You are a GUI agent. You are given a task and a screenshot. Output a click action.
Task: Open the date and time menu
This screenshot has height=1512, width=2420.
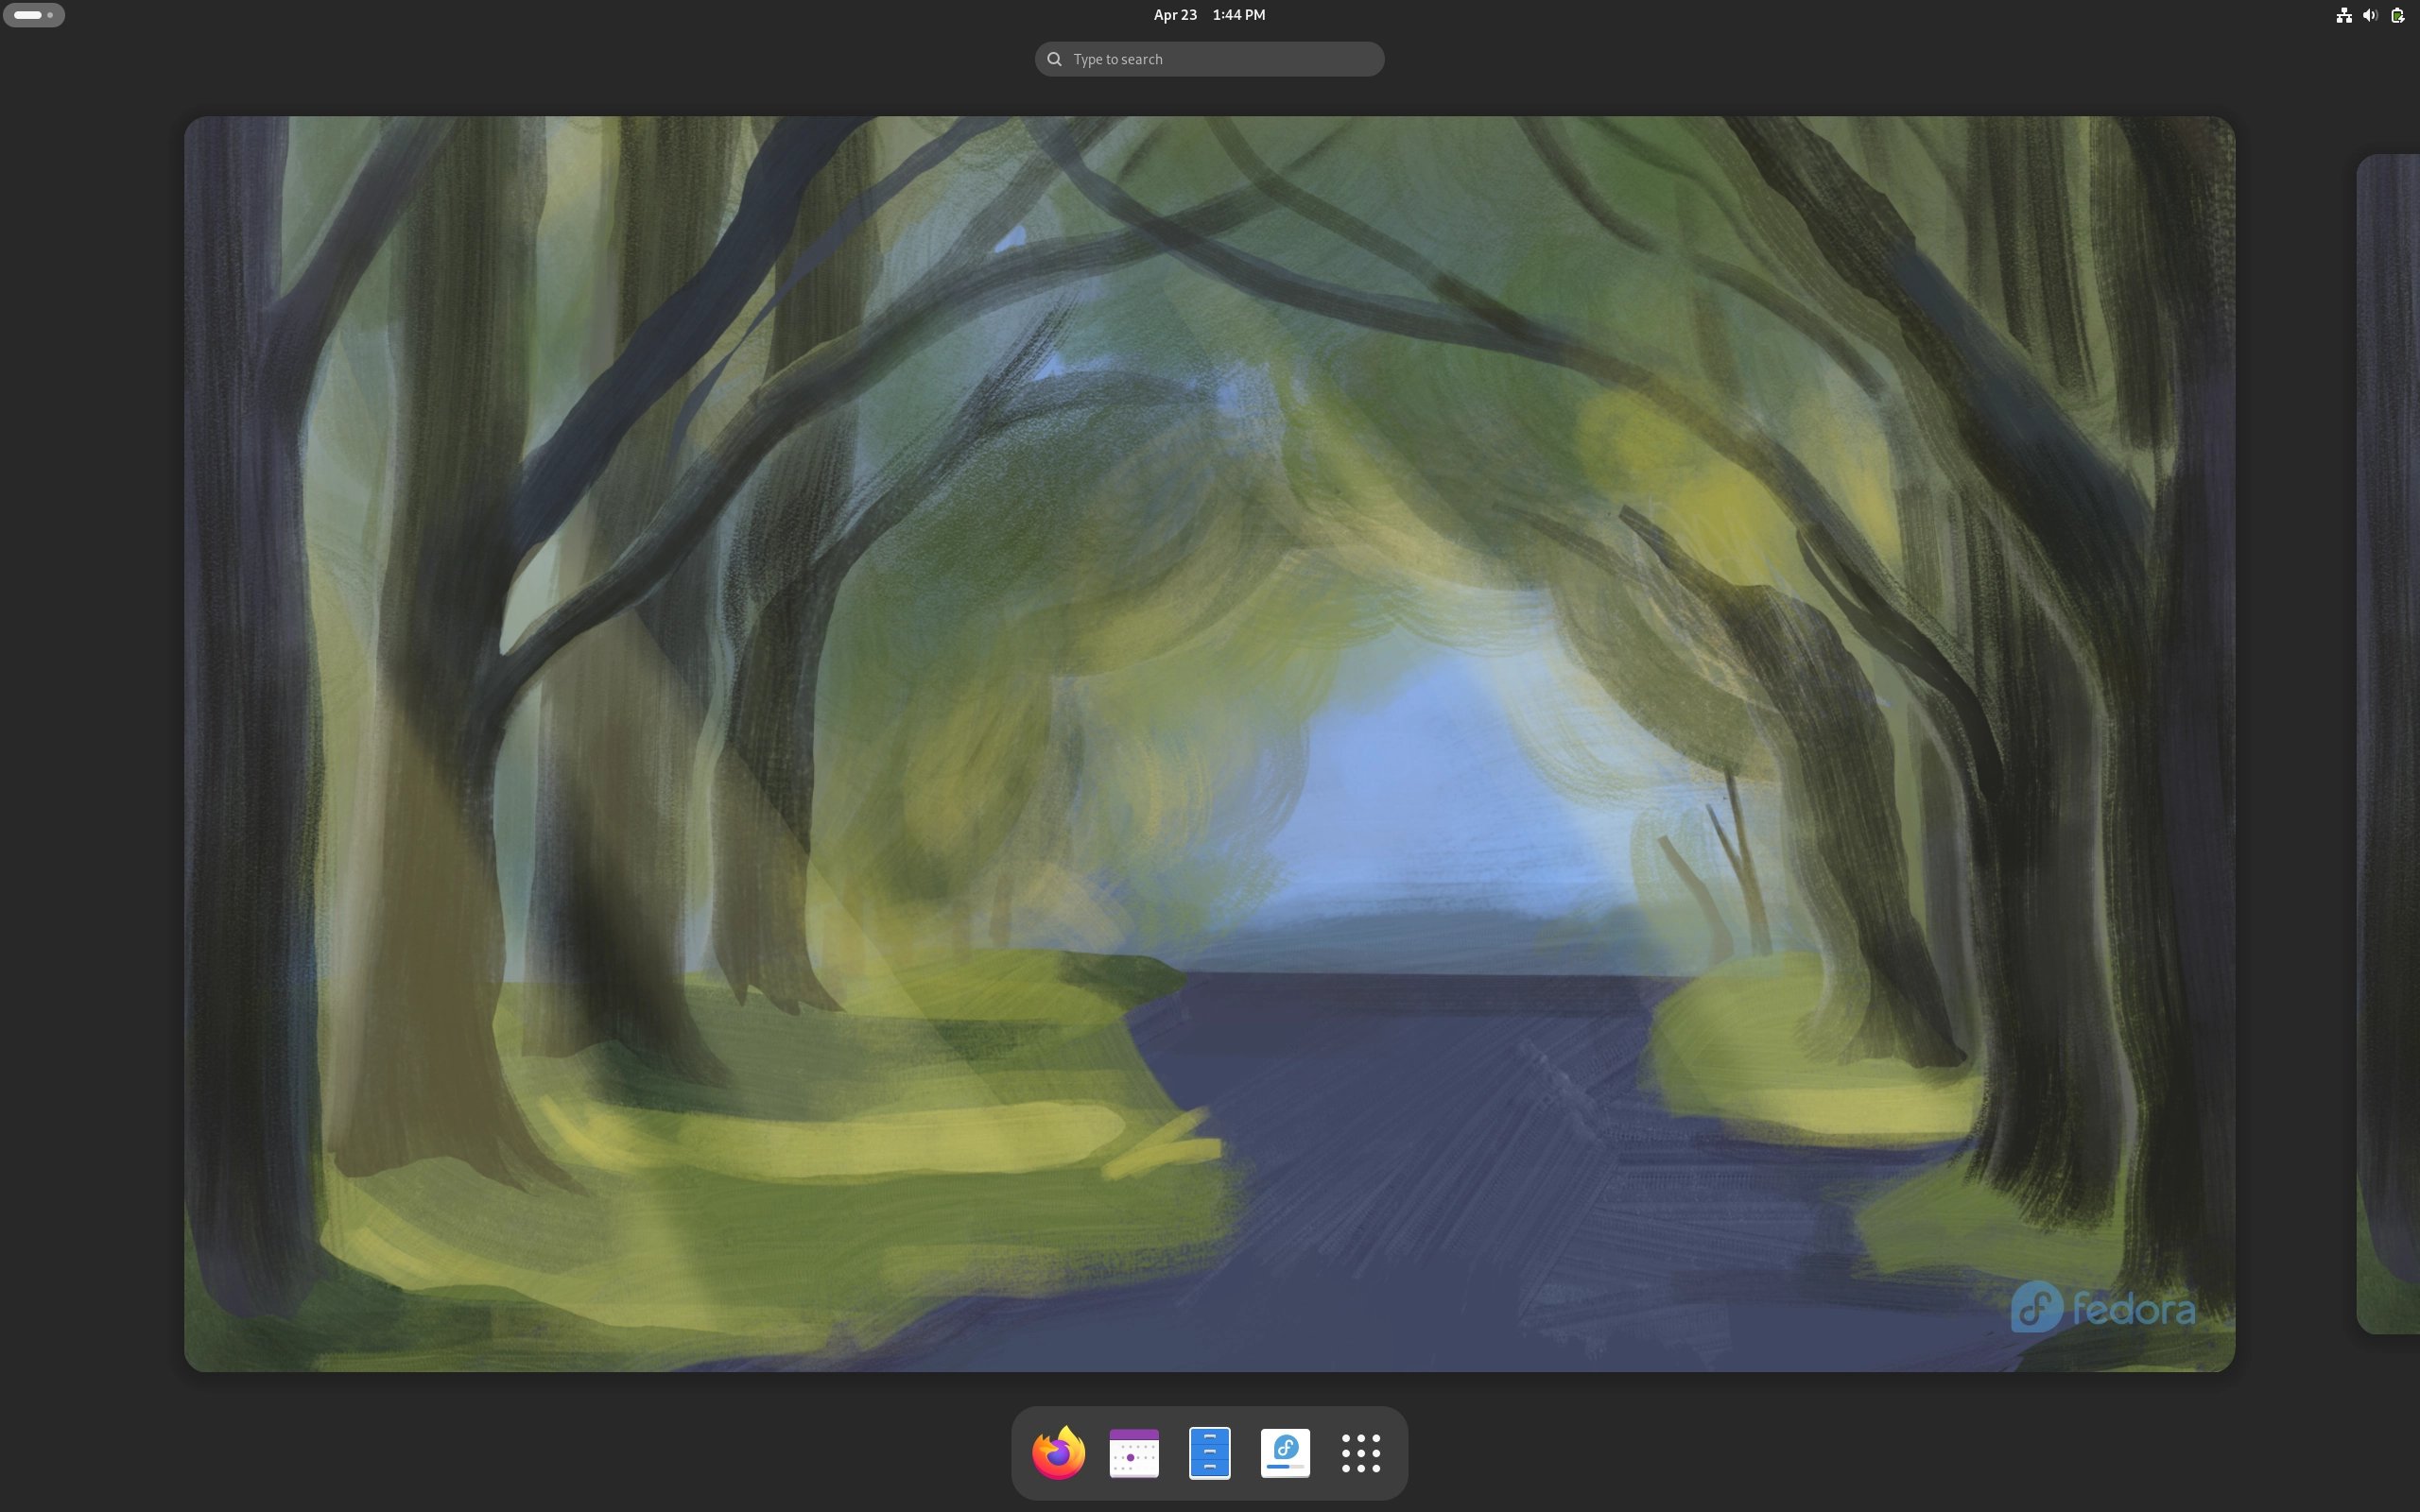point(1209,15)
